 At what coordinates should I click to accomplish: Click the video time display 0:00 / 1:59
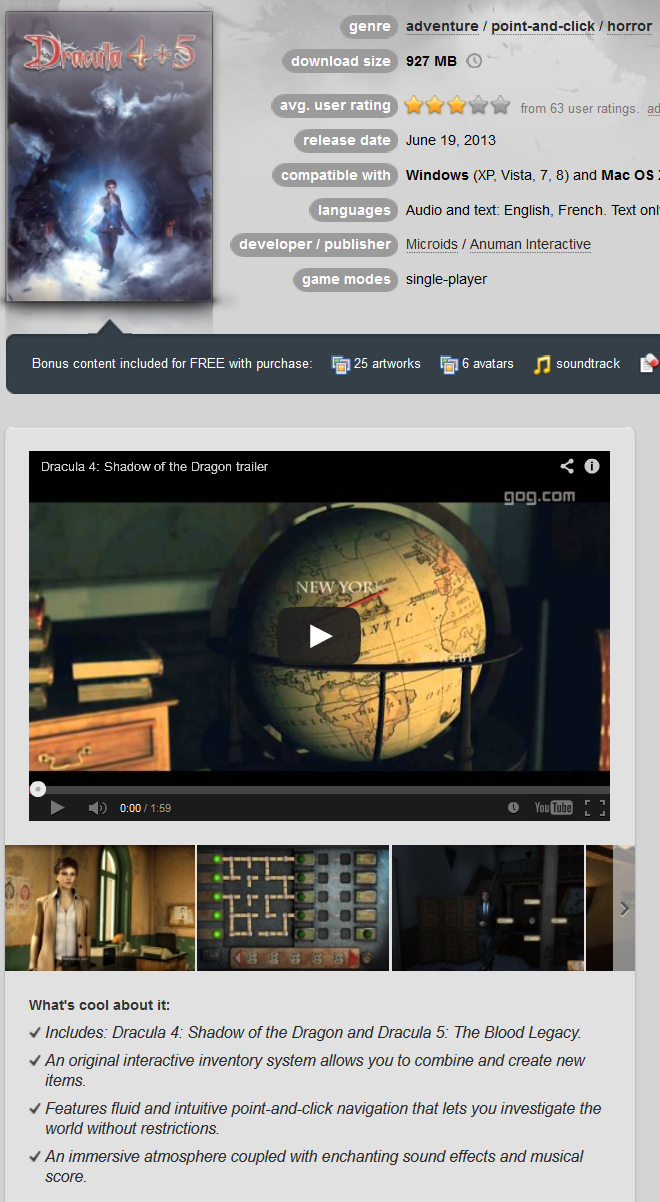click(x=145, y=808)
